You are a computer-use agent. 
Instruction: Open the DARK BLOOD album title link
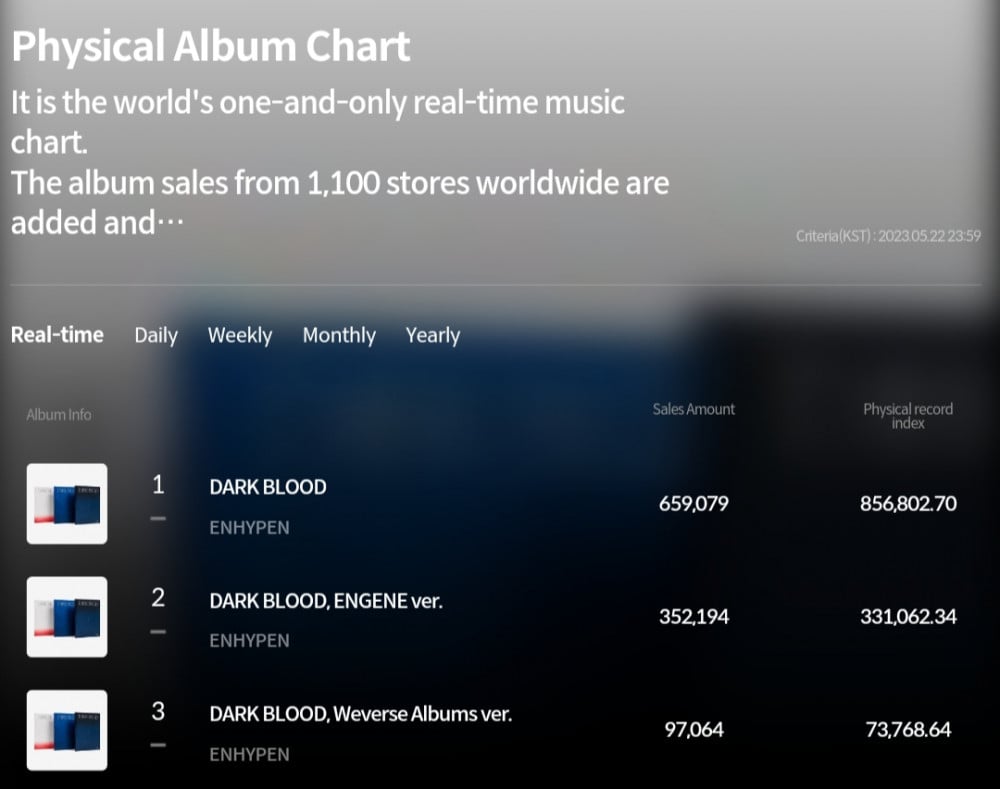[x=268, y=487]
